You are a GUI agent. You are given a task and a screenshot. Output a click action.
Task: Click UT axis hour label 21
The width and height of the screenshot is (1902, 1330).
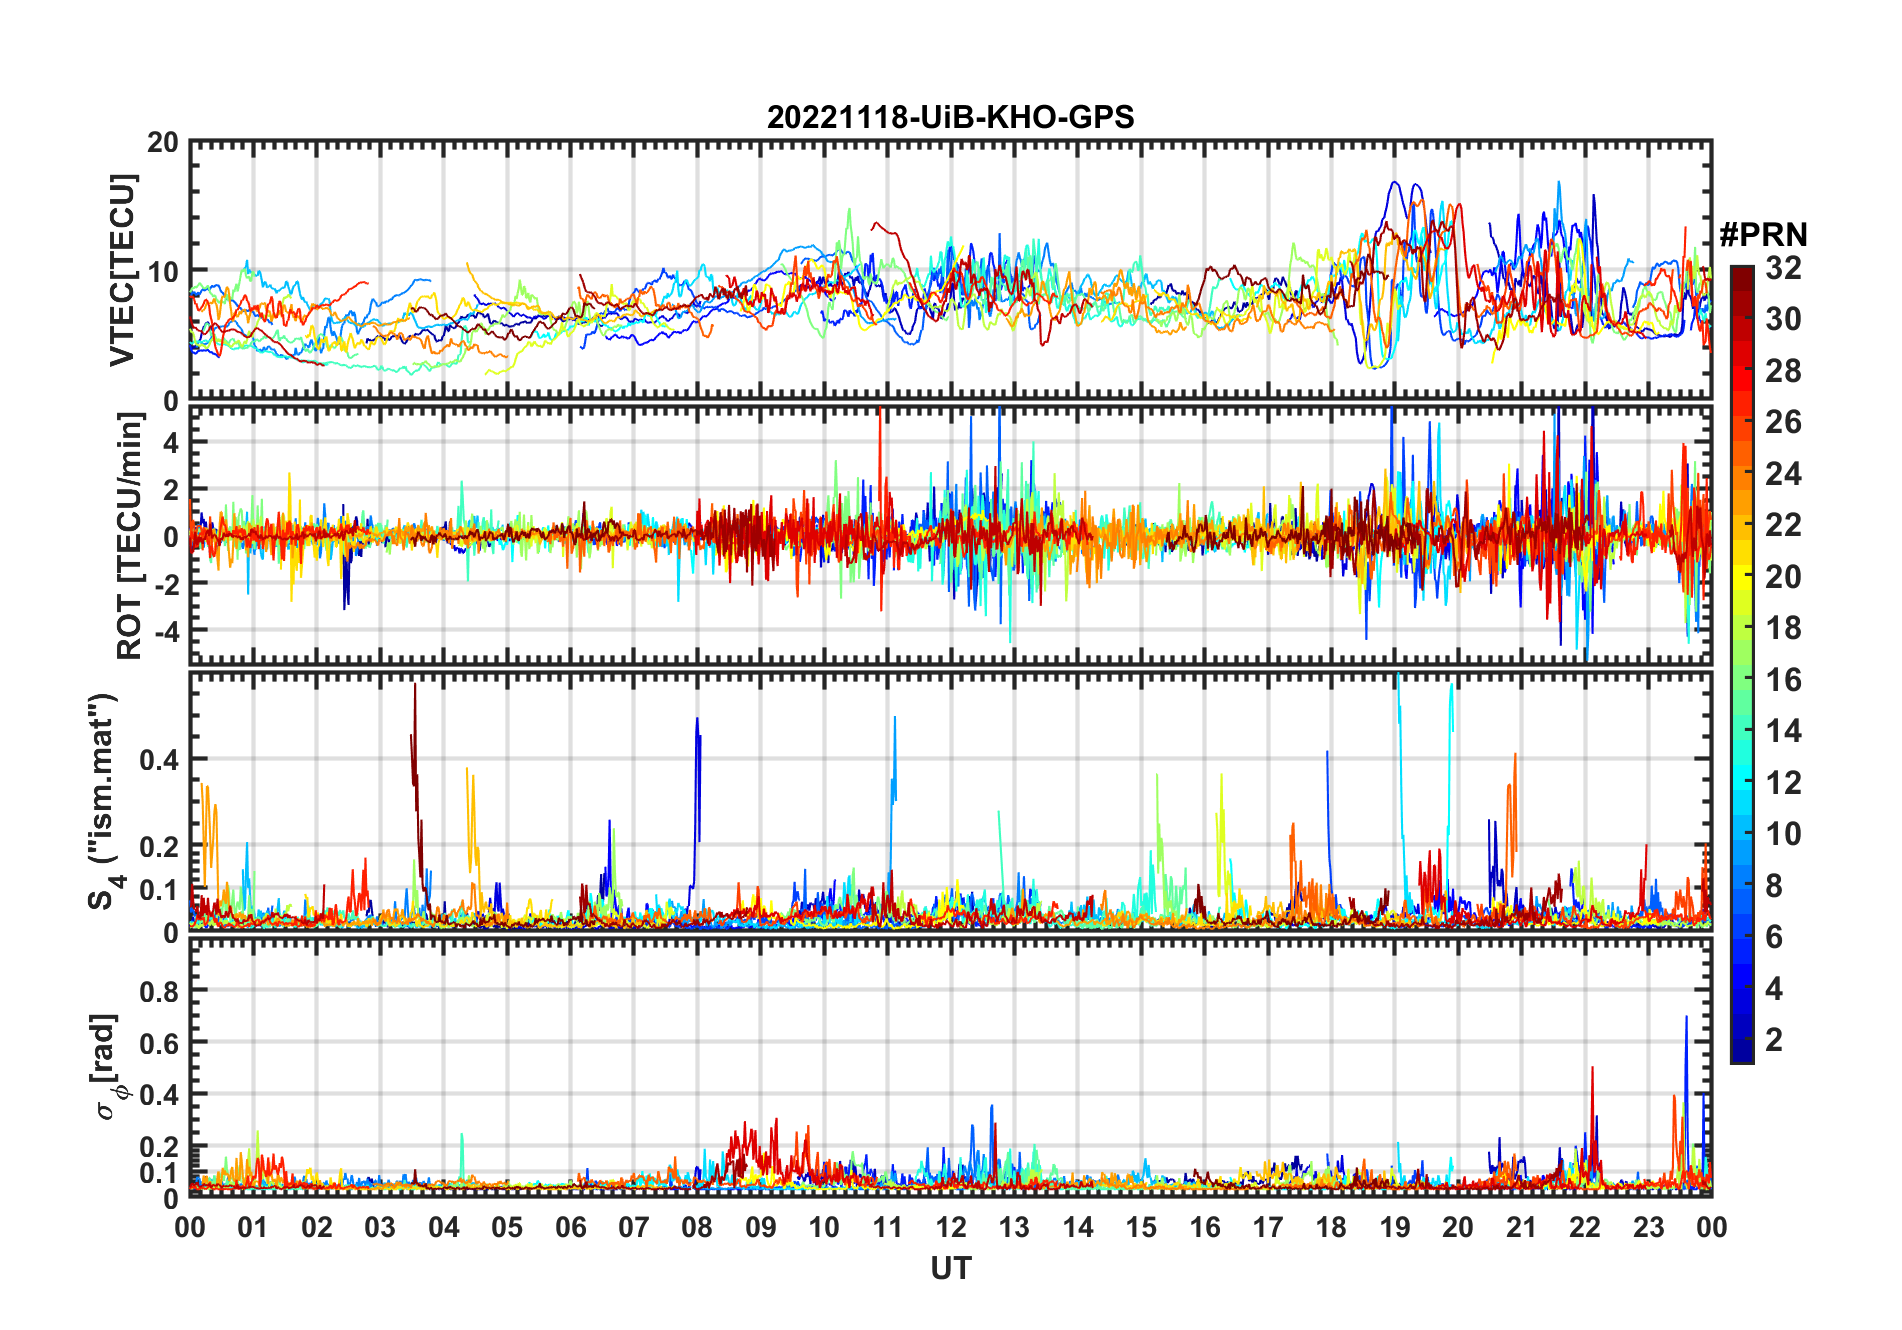point(1522,1227)
